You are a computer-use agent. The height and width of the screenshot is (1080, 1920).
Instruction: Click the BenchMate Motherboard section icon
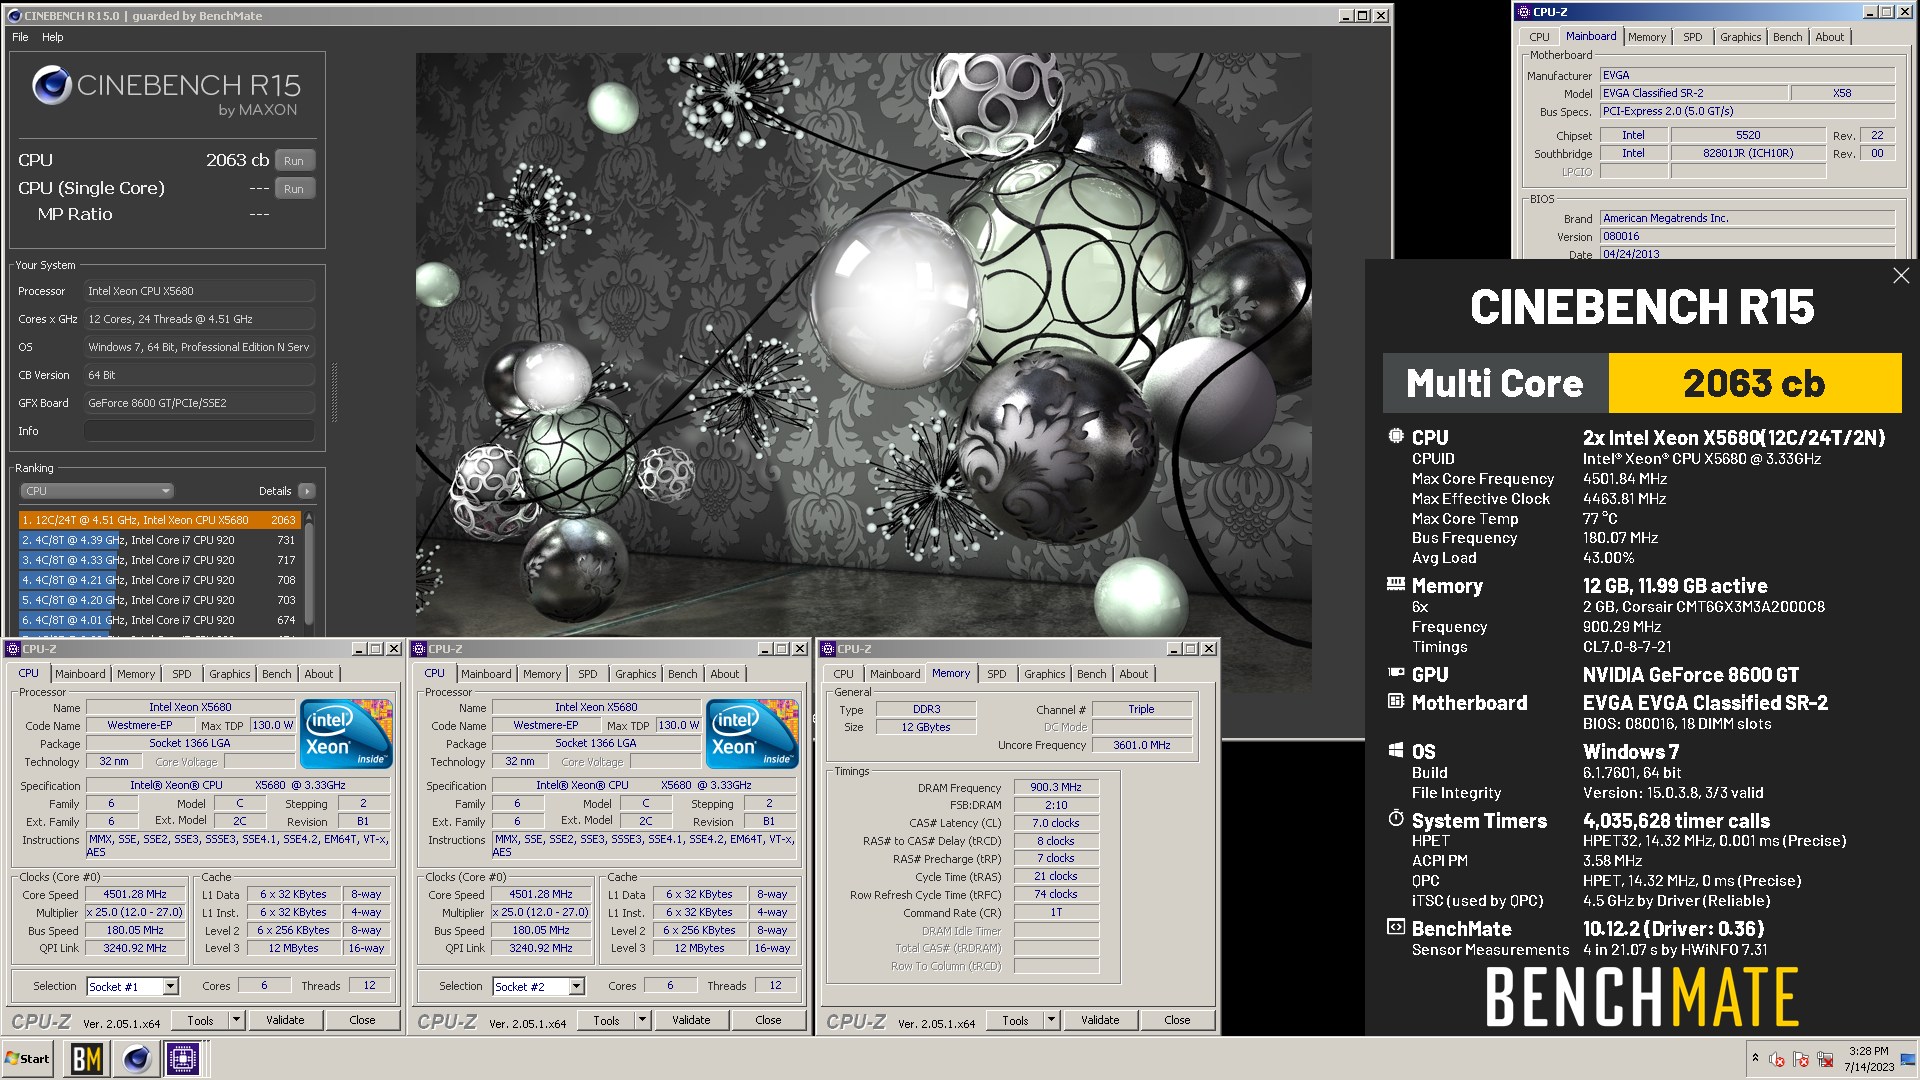[1396, 702]
